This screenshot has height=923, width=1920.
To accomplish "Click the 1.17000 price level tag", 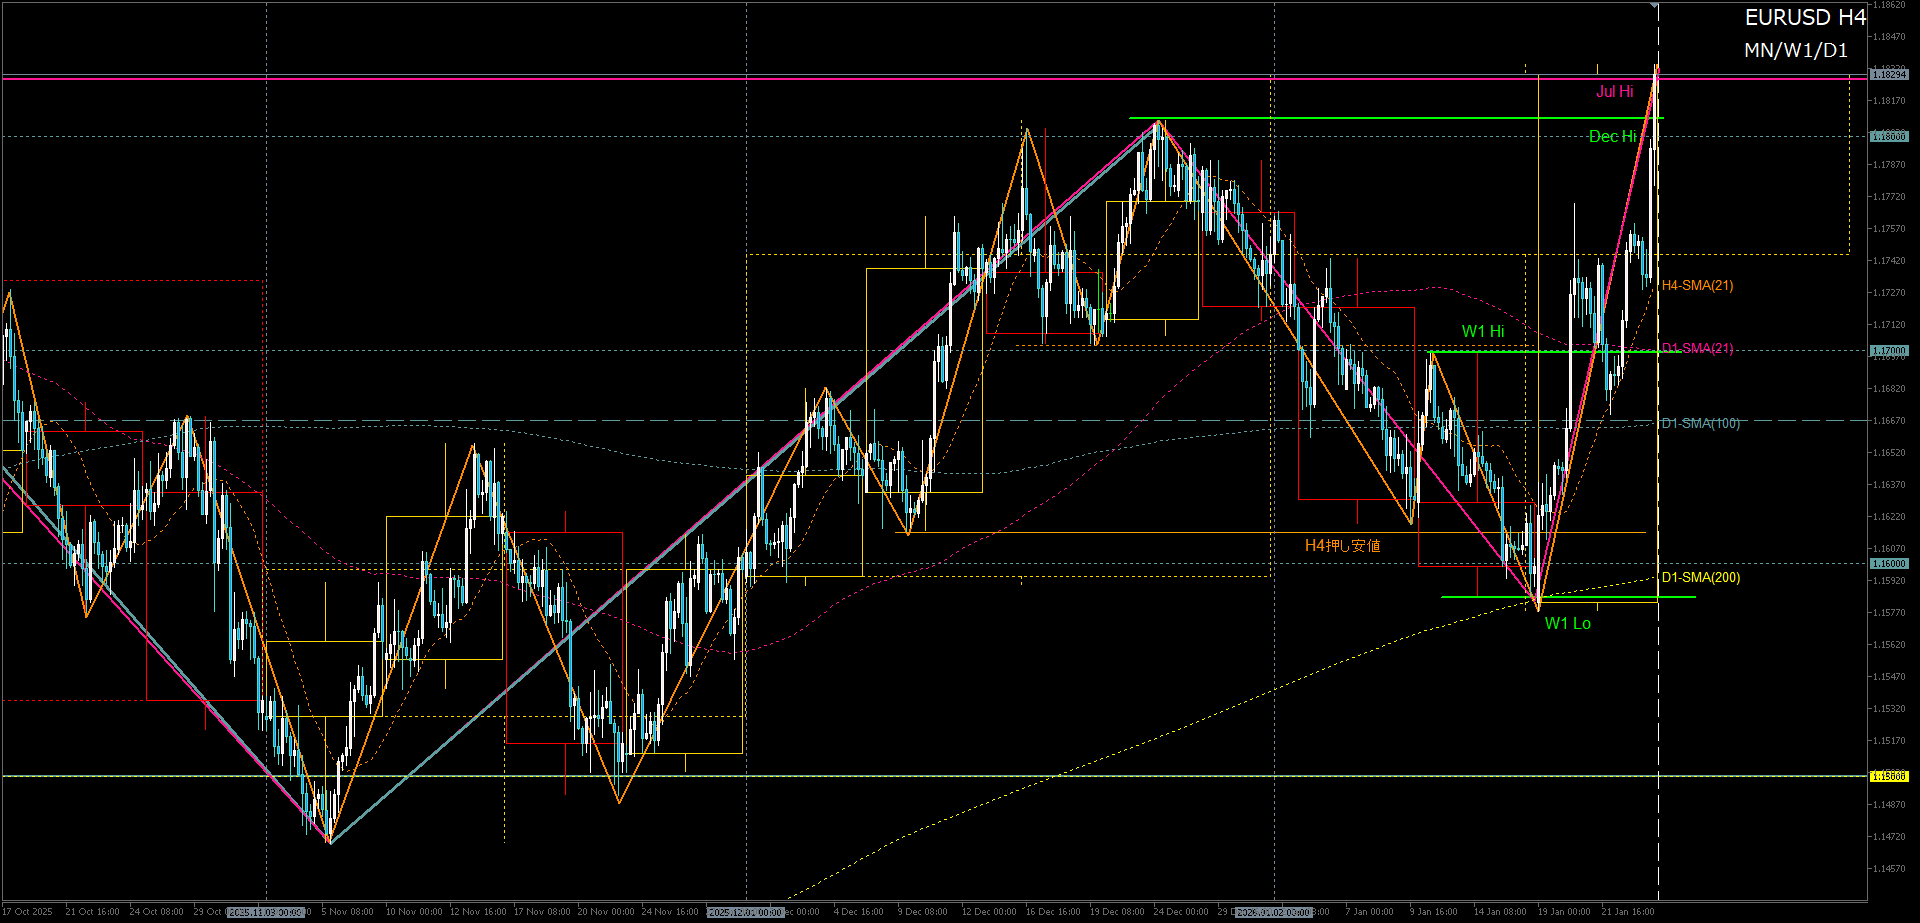I will [x=1888, y=351].
